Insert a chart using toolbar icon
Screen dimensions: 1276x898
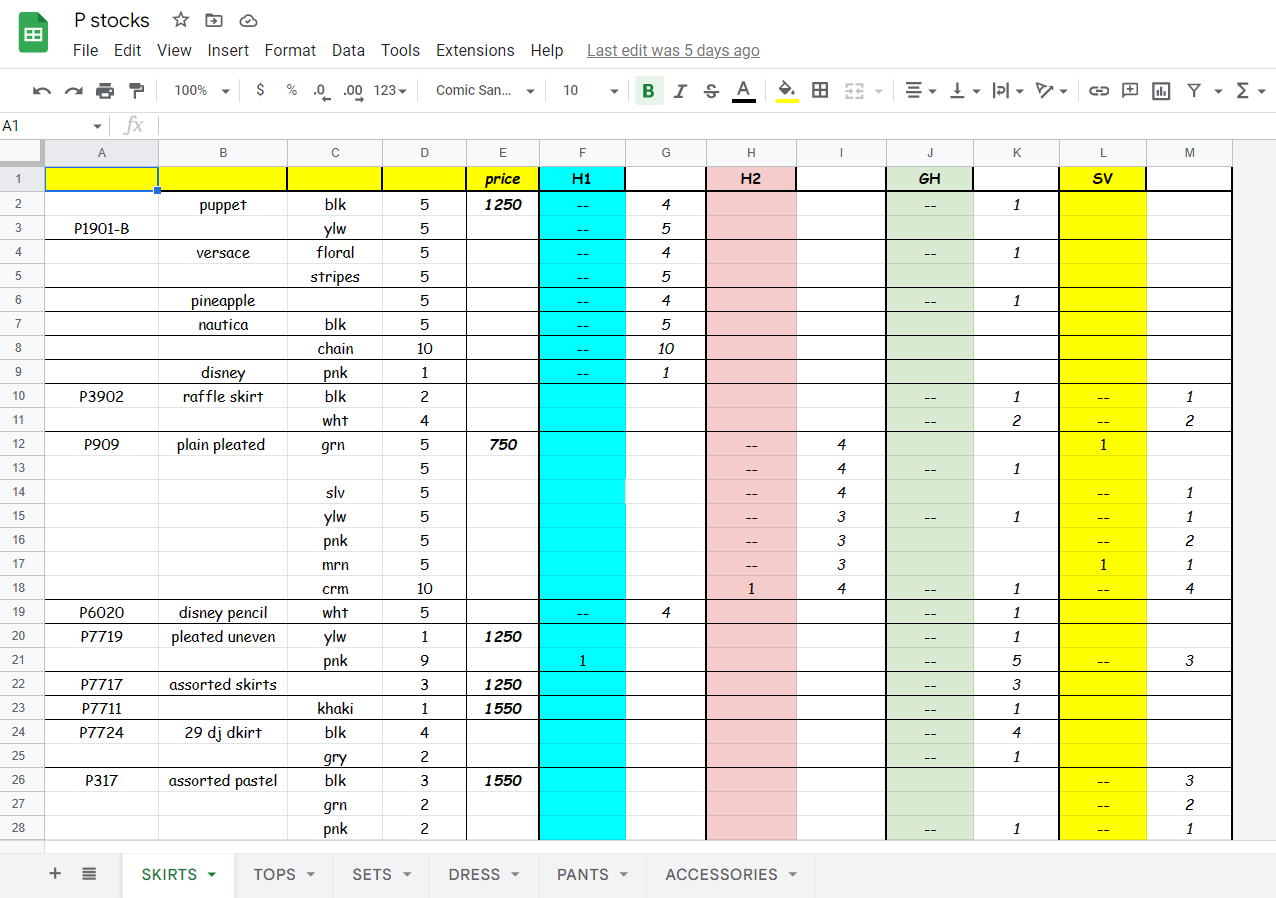1161,91
